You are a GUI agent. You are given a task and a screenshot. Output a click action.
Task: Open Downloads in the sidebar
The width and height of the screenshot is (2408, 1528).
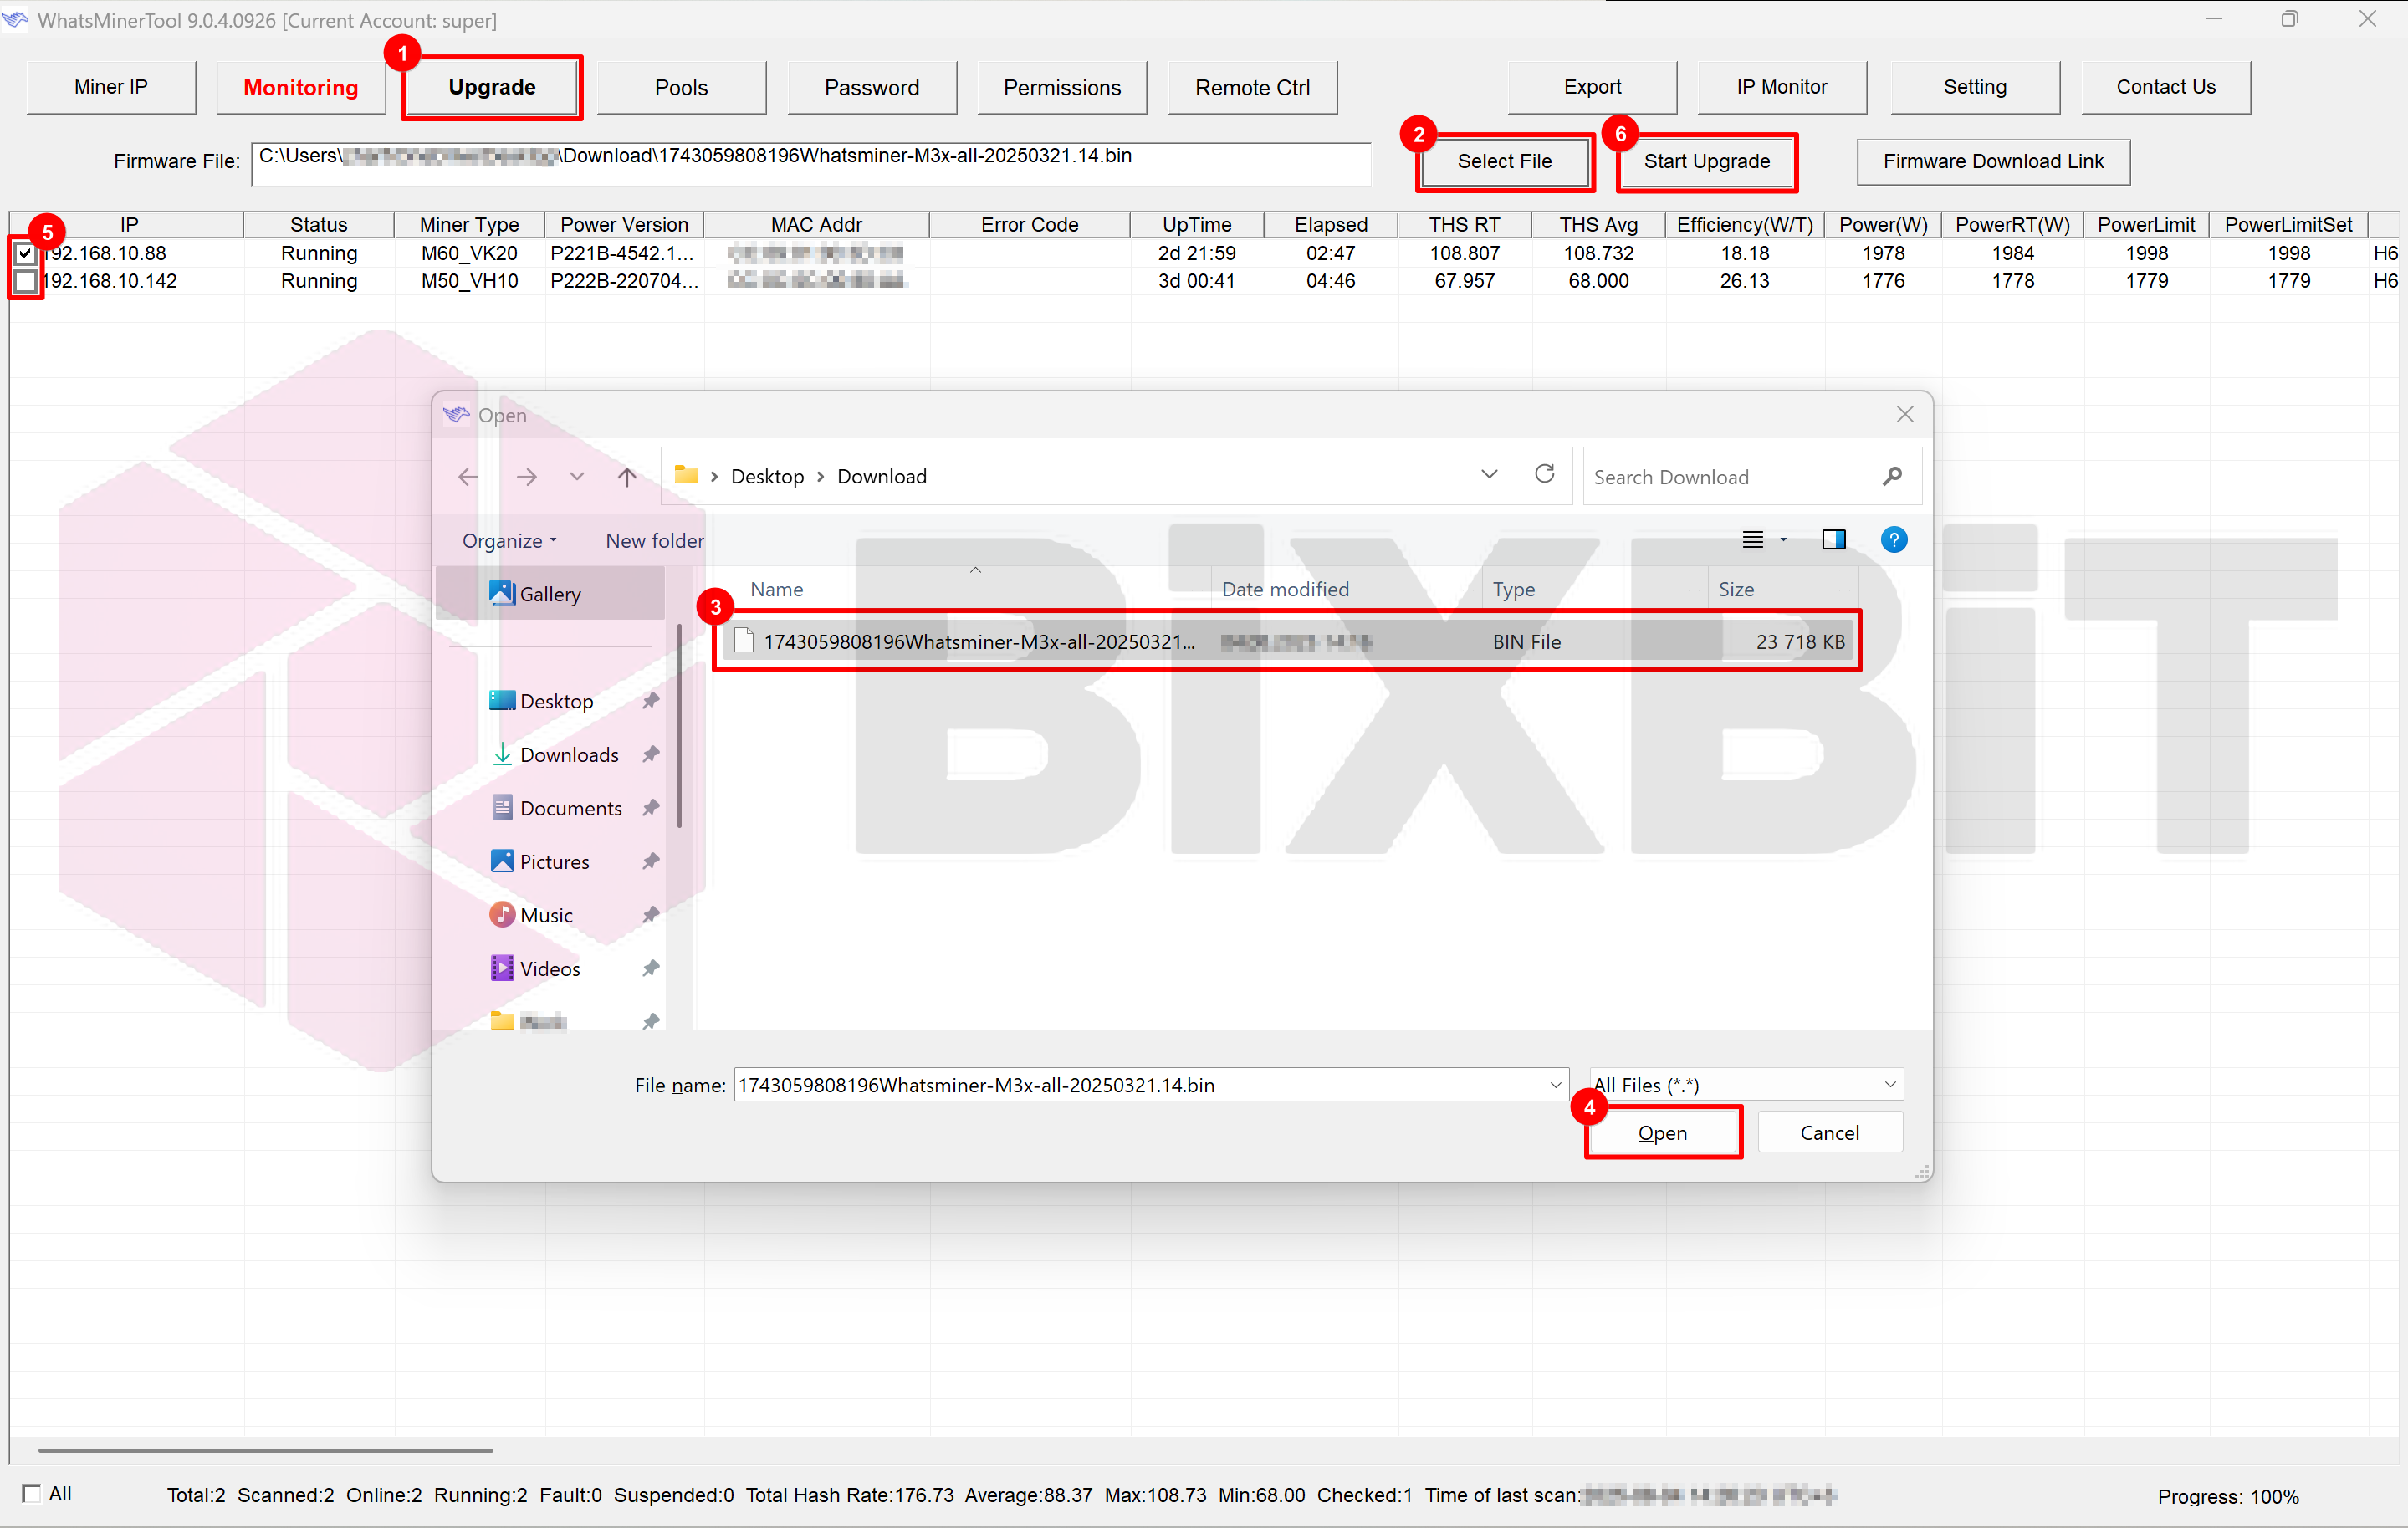568,755
